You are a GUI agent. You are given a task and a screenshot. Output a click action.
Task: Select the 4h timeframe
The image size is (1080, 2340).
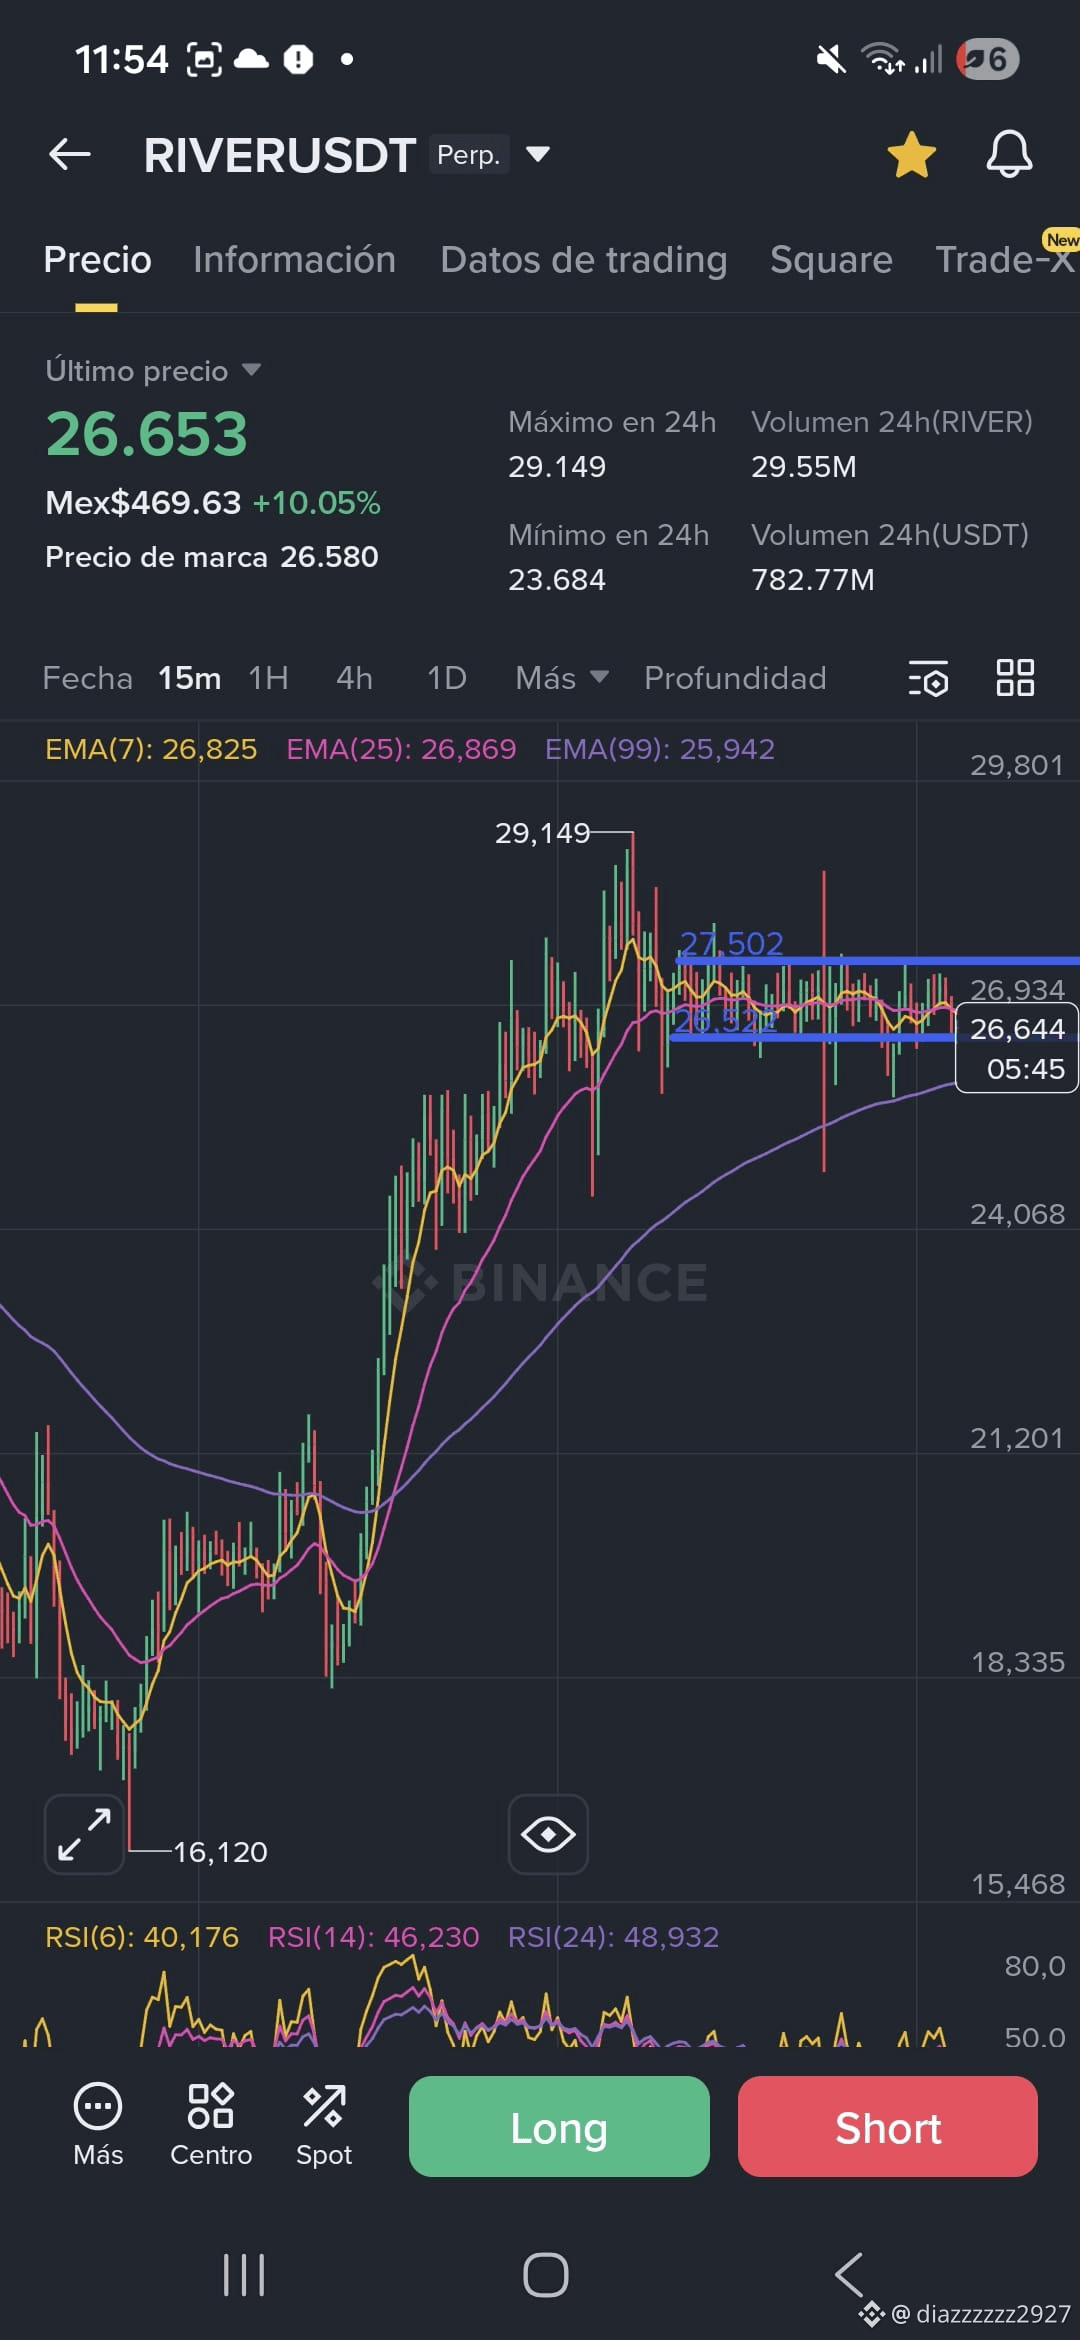(x=354, y=678)
